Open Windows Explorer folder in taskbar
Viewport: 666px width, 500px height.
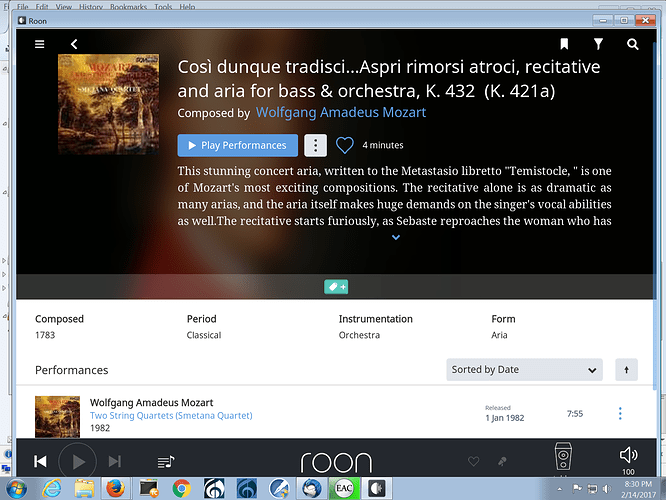click(x=85, y=489)
